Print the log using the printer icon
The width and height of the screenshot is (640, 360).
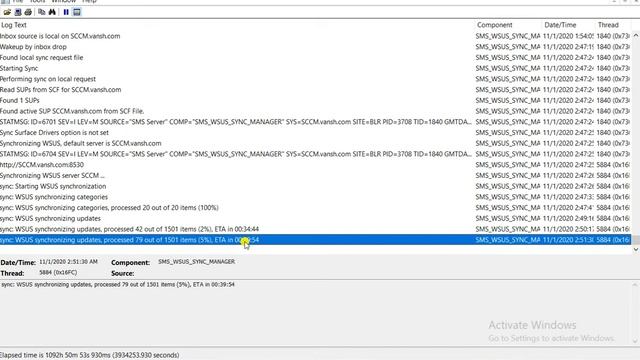click(28, 12)
